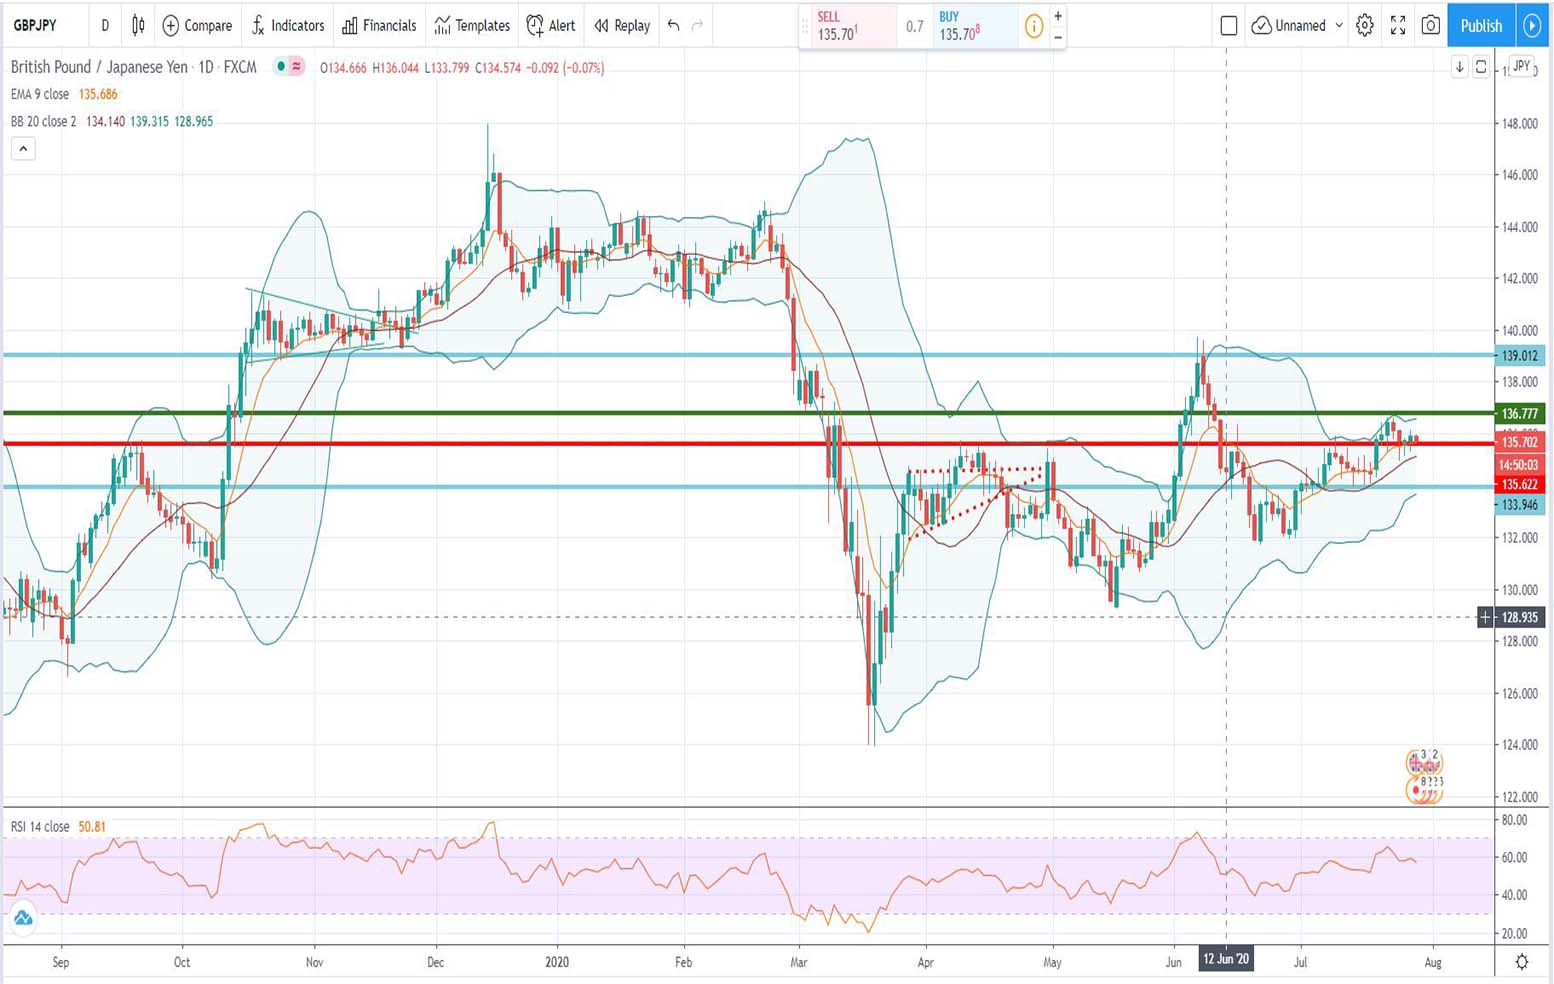
Task: Click the 12 Jun '20 date marker
Action: coord(1227,958)
